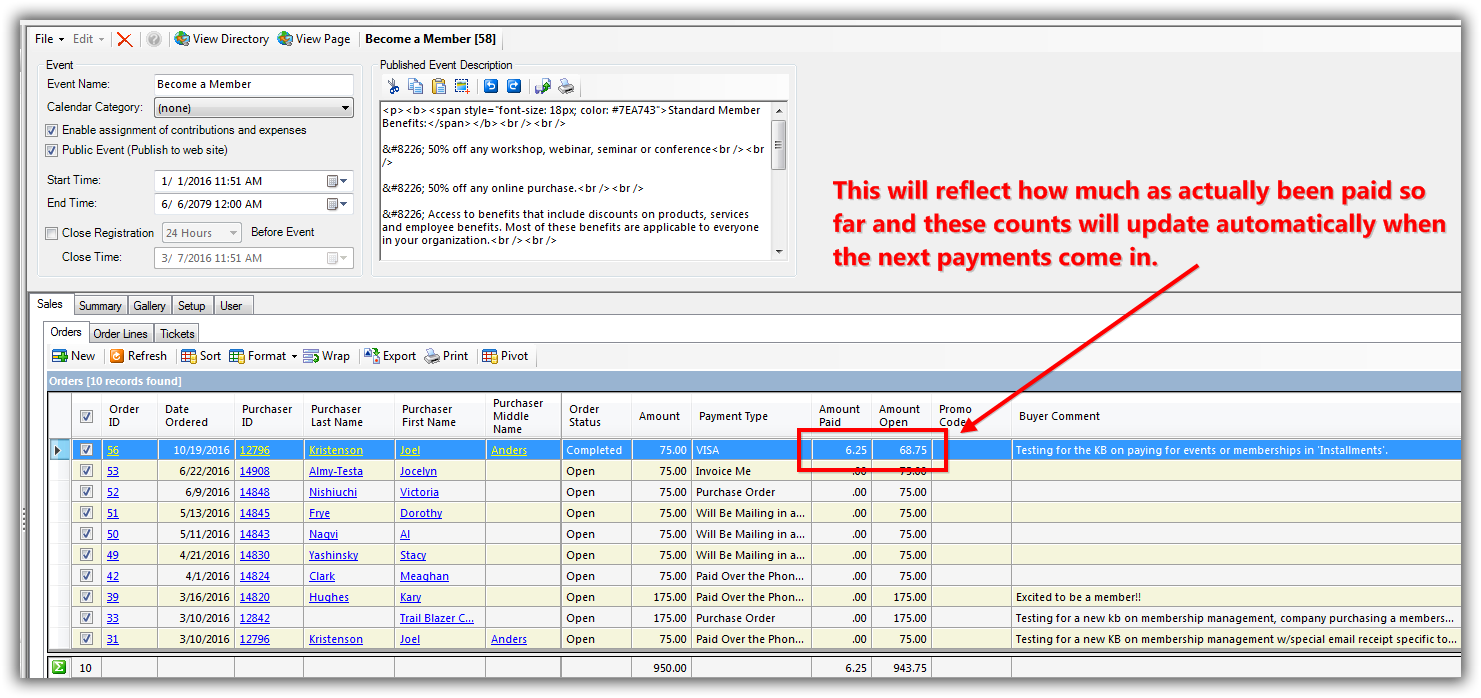Switch to the Summary tab
This screenshot has height=698, width=1481.
click(100, 306)
